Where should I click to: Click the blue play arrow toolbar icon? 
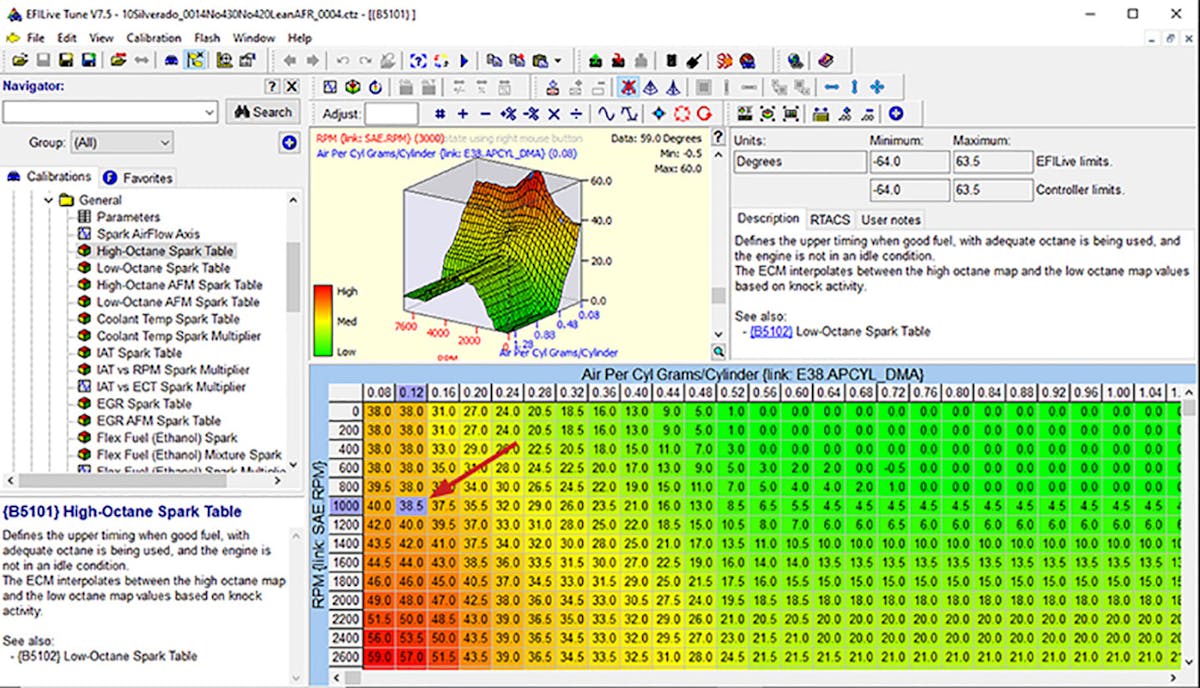pos(465,60)
